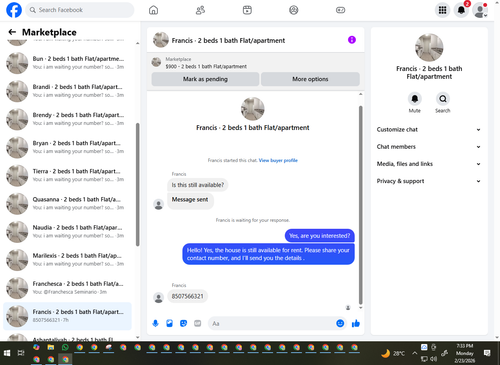
Task: Open the Home tab icon
Action: coord(153,10)
